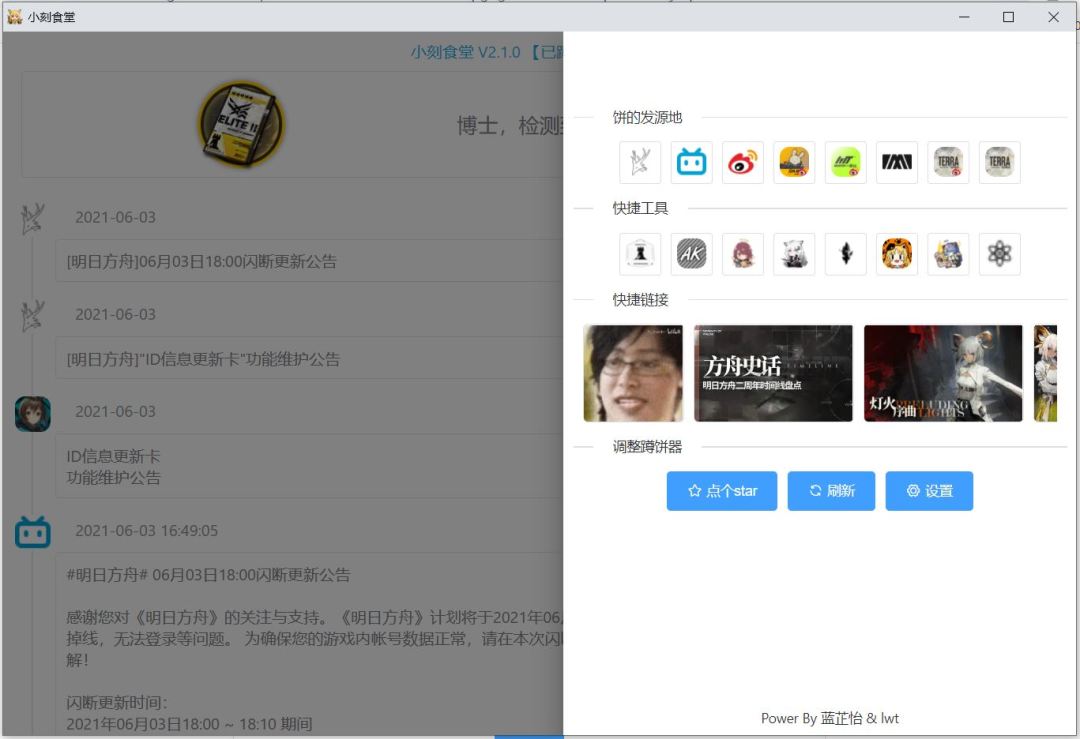Click the star icon on 点个star
Viewport: 1080px width, 739px height.
pyautogui.click(x=694, y=490)
